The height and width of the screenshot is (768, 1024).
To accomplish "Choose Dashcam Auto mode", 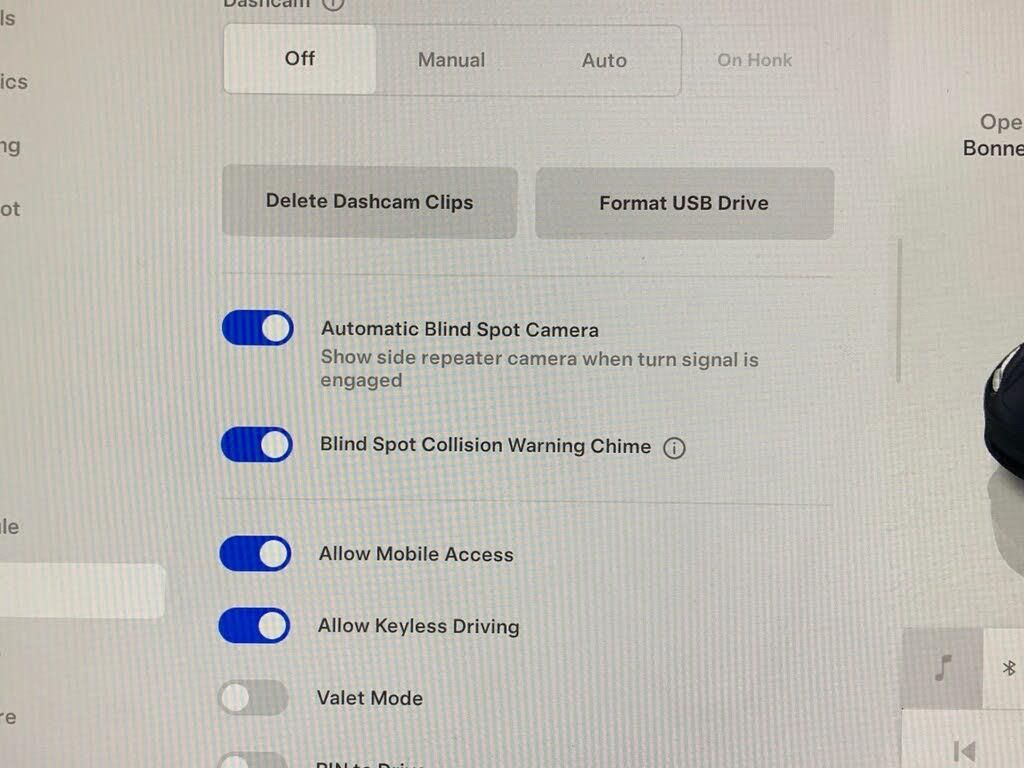I will tap(604, 61).
